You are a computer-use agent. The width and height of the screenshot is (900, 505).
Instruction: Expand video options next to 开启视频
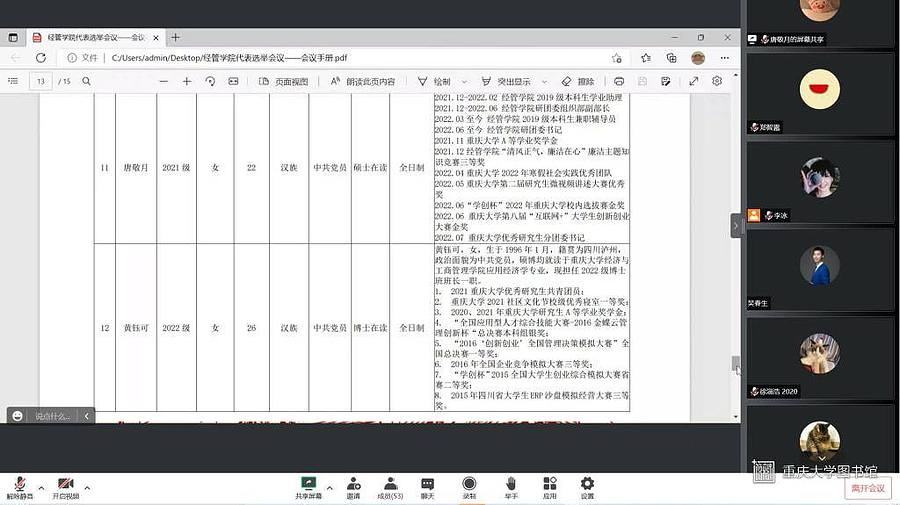click(87, 488)
